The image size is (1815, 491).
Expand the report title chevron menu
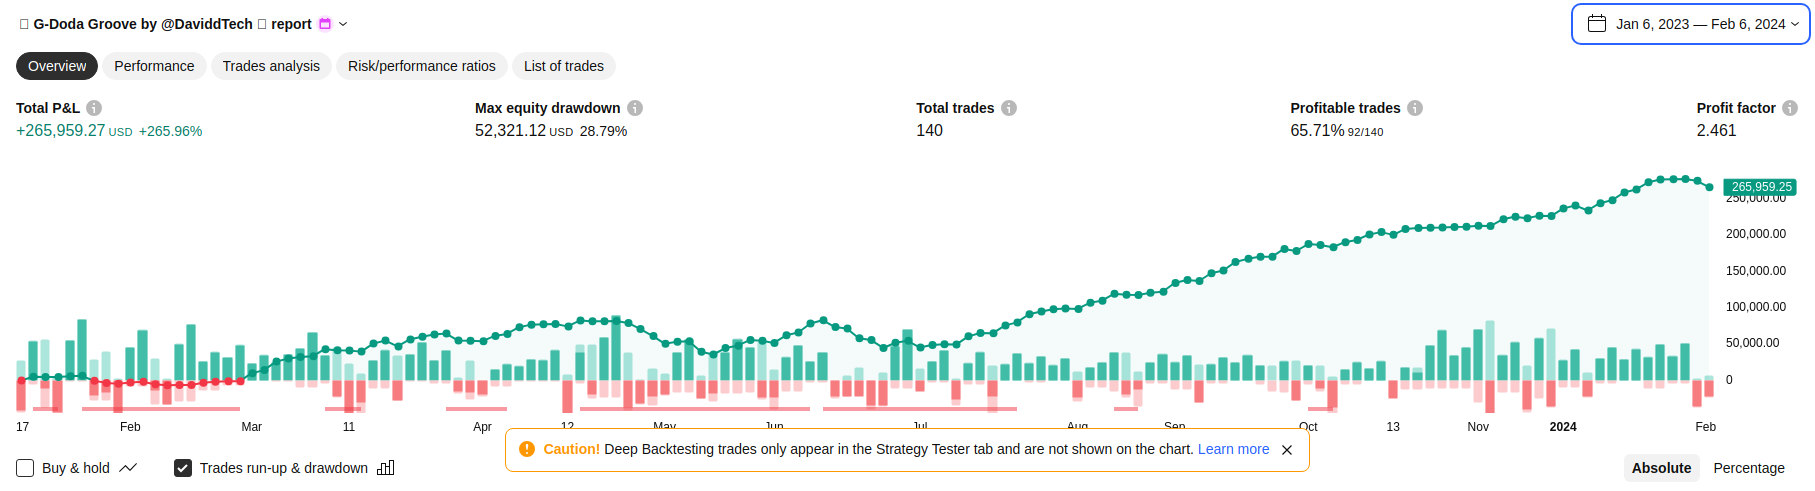click(x=343, y=24)
